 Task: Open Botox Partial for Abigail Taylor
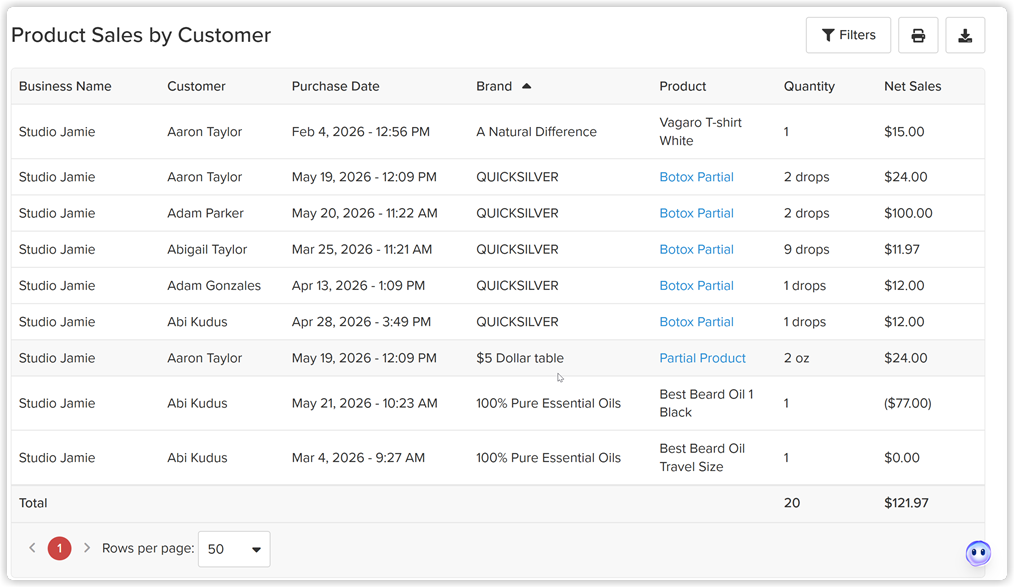tap(696, 249)
